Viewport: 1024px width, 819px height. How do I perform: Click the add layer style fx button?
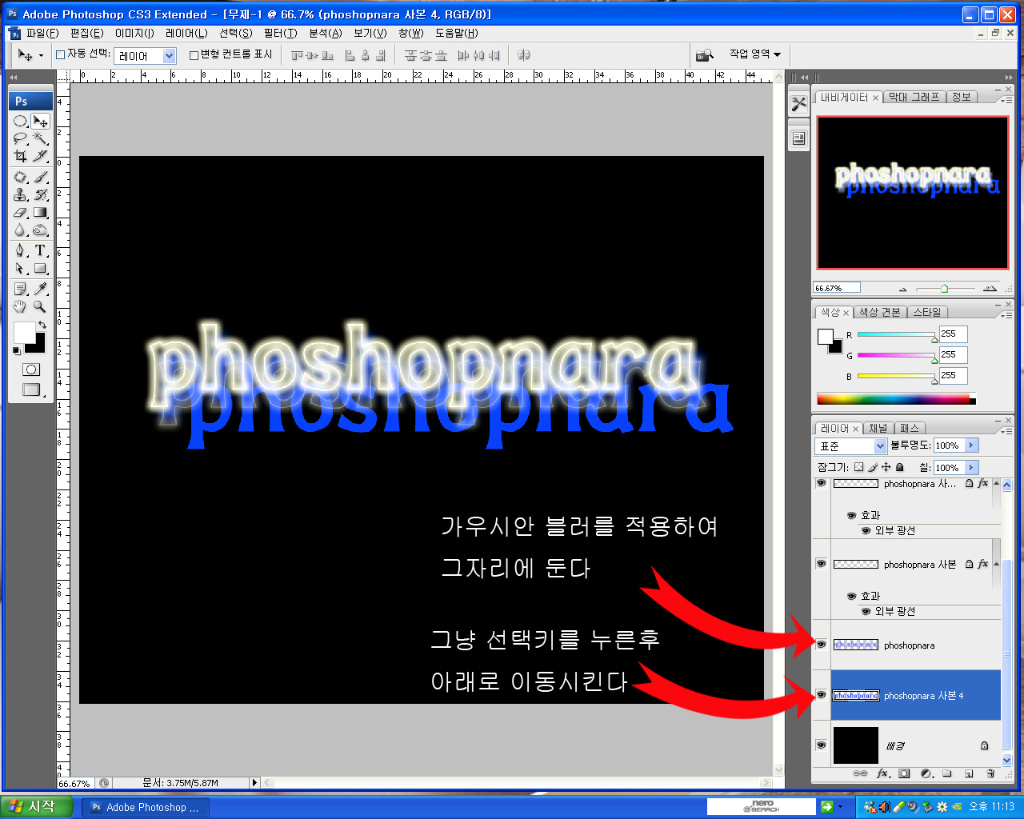[883, 773]
